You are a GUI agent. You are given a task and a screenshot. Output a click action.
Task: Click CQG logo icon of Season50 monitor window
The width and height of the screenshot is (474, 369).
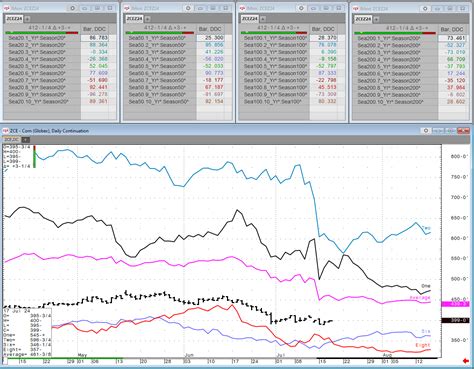click(x=126, y=8)
